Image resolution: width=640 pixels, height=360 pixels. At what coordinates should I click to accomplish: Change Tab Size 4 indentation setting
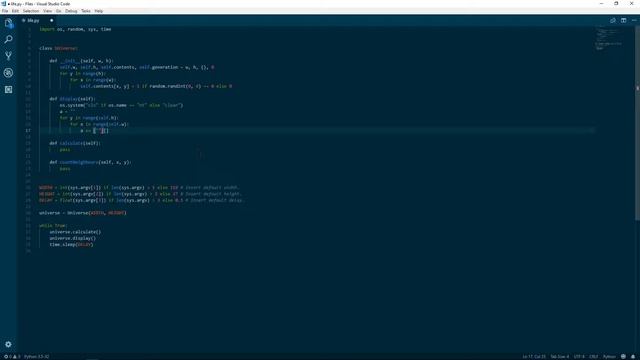point(559,357)
